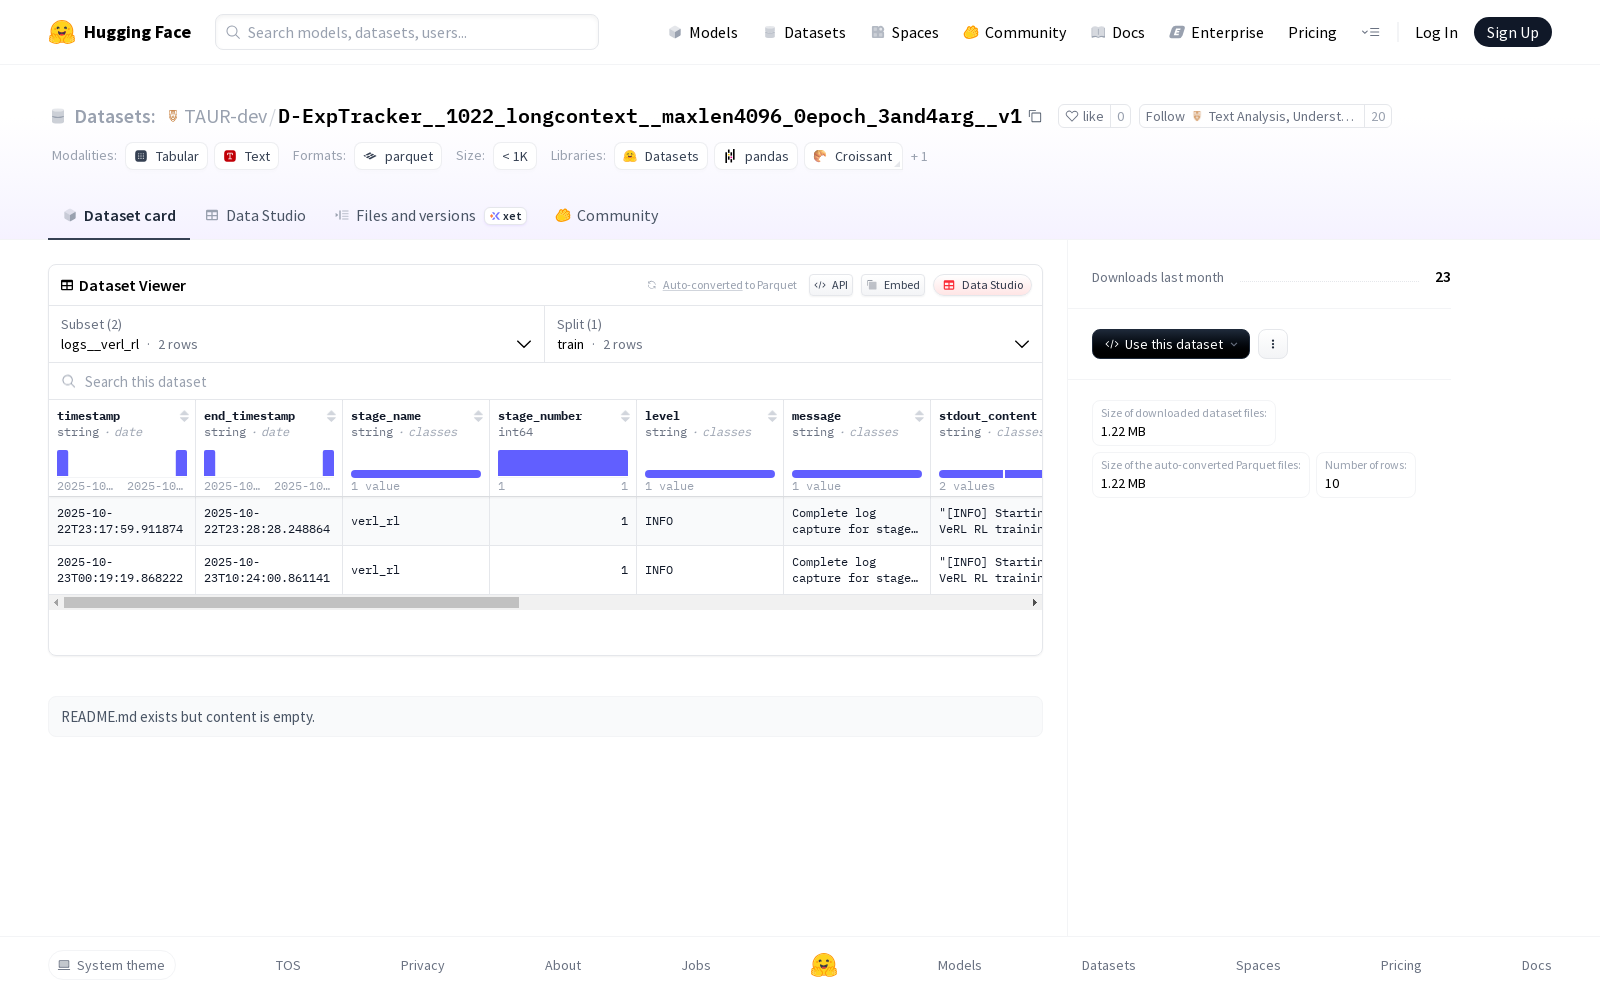
Task: Select the Croissant library tag
Action: pyautogui.click(x=853, y=156)
